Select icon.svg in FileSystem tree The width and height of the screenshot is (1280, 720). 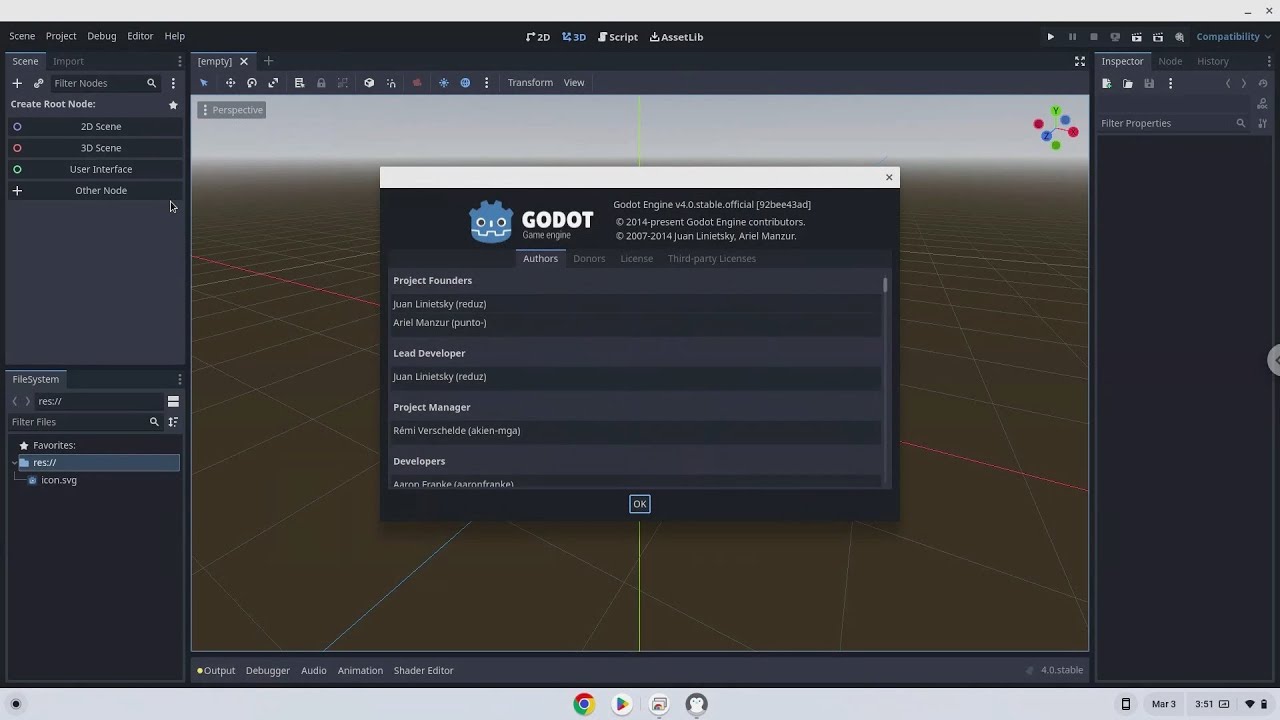pyautogui.click(x=59, y=480)
